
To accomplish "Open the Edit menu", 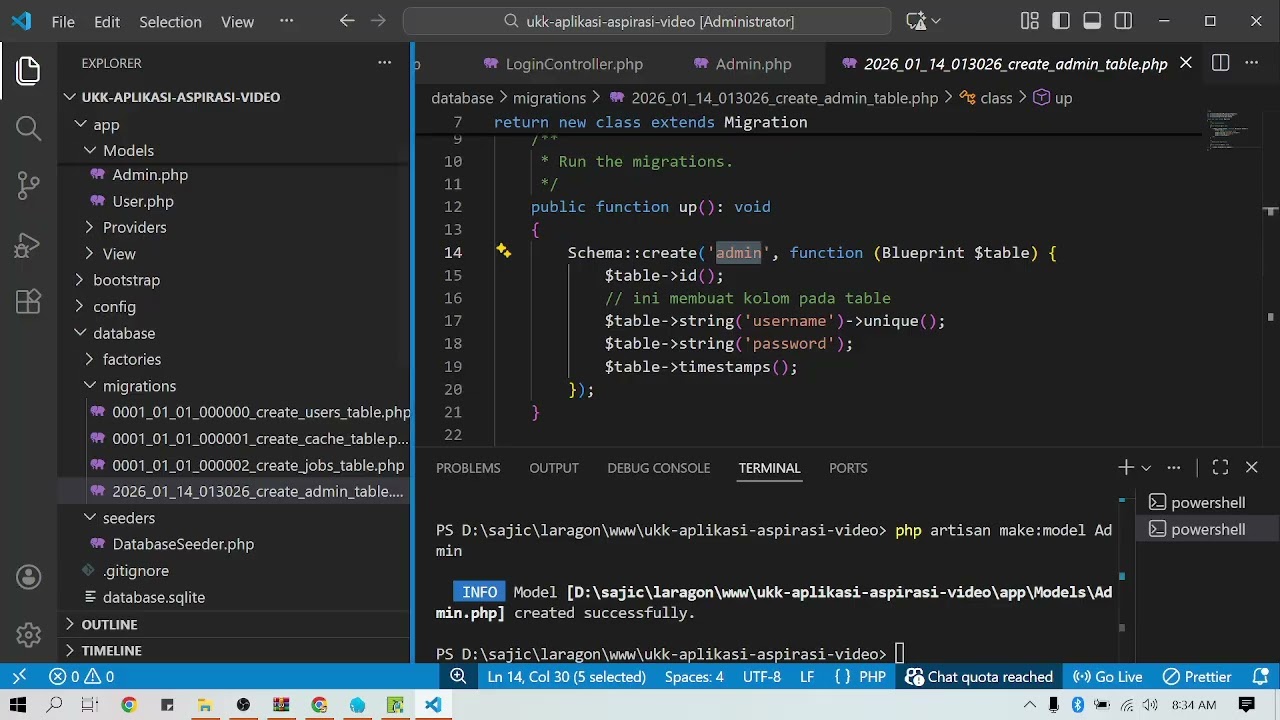I will pyautogui.click(x=107, y=21).
